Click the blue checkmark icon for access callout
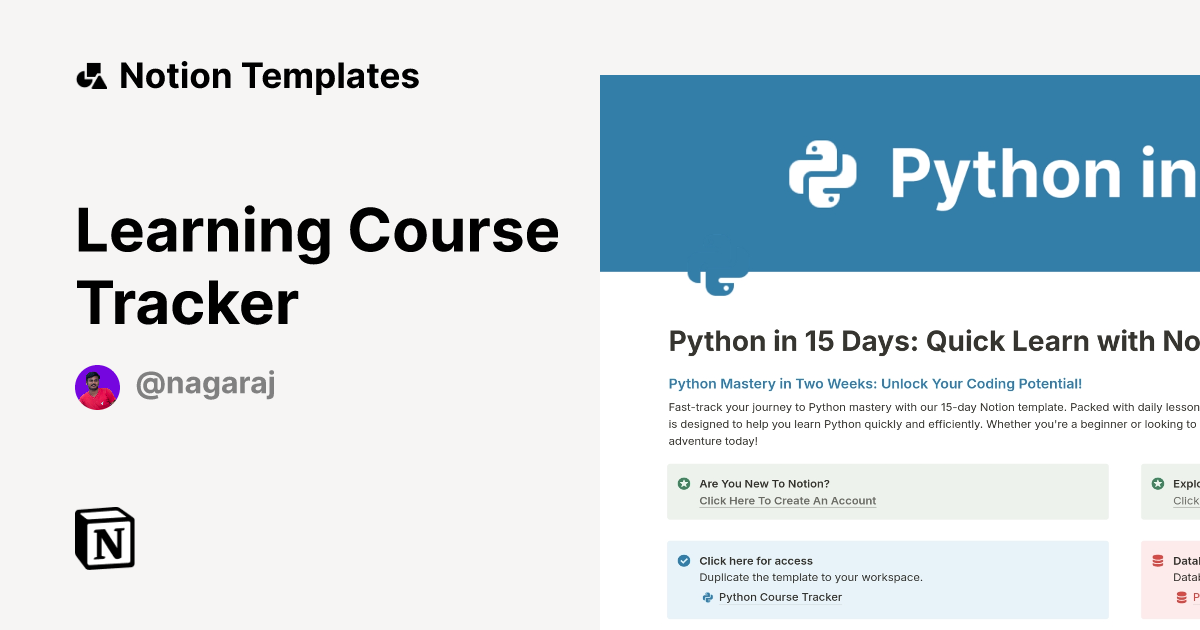The image size is (1200, 630). click(683, 561)
